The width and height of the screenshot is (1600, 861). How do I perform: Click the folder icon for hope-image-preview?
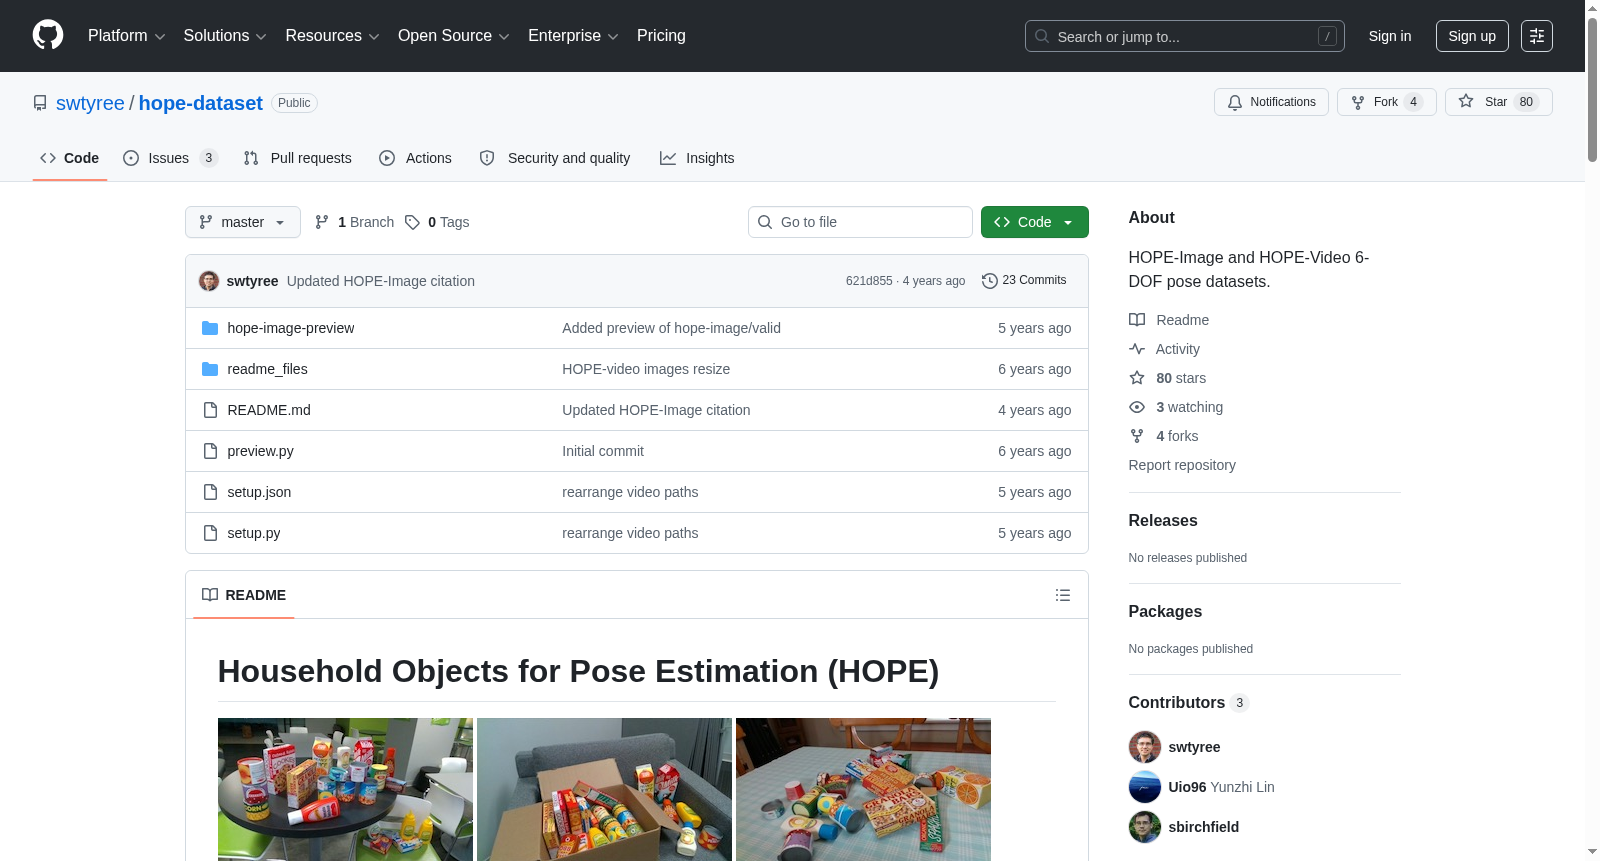pyautogui.click(x=210, y=328)
